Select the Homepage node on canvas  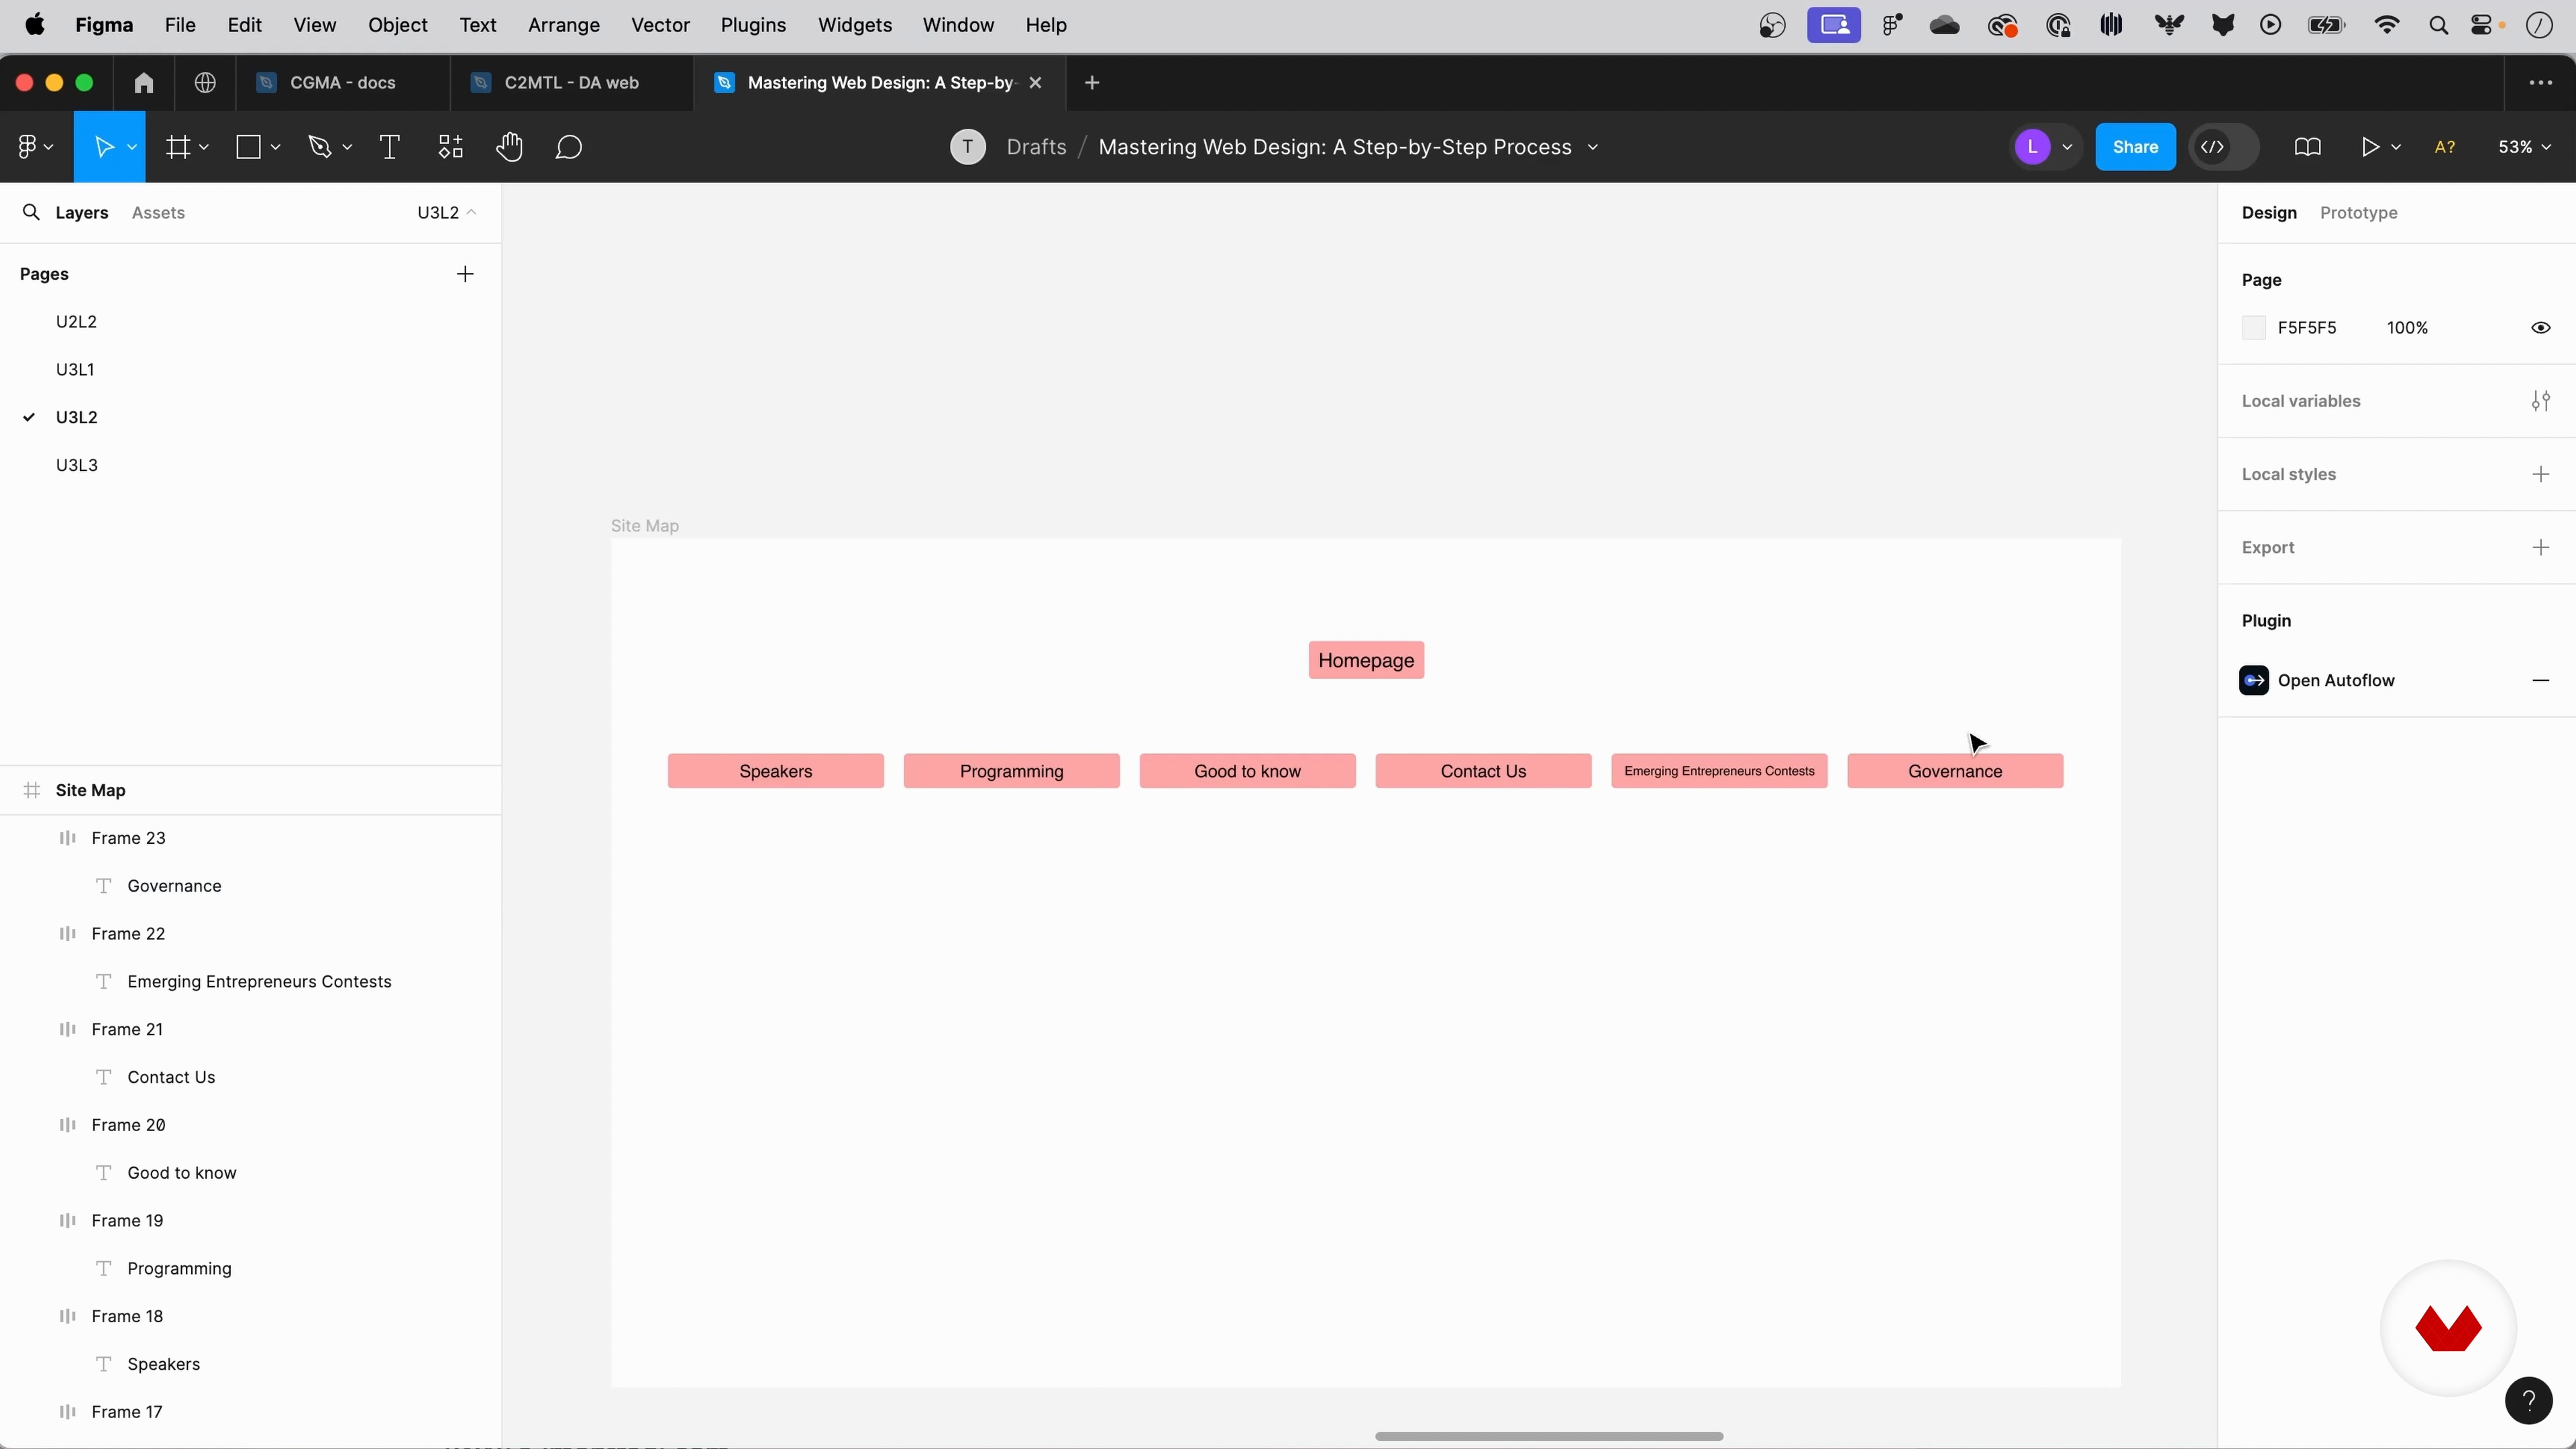point(1366,660)
